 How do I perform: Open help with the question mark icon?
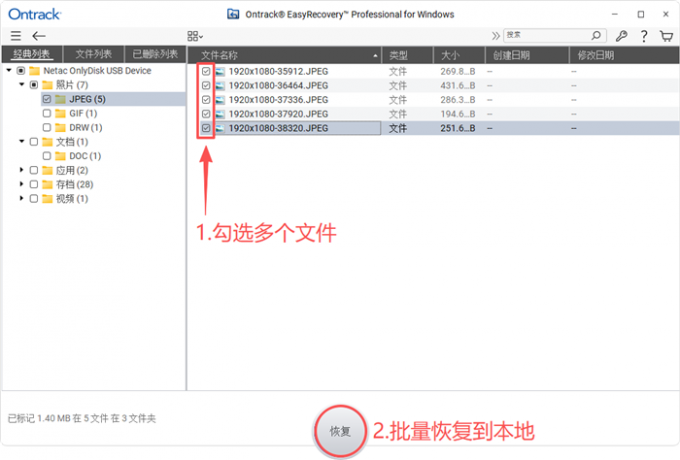[644, 36]
